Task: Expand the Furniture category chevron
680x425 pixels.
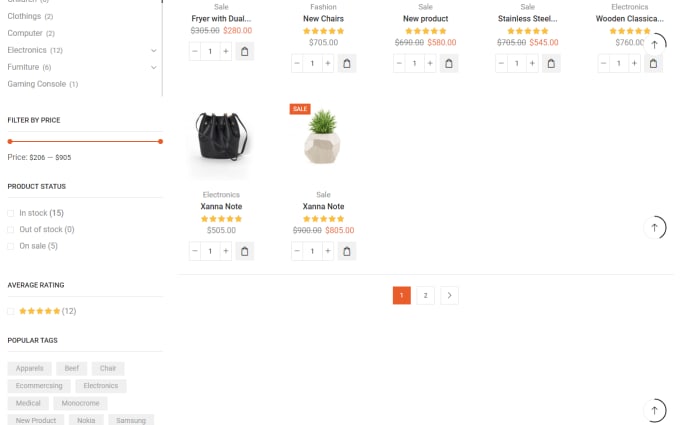Action: pyautogui.click(x=154, y=67)
